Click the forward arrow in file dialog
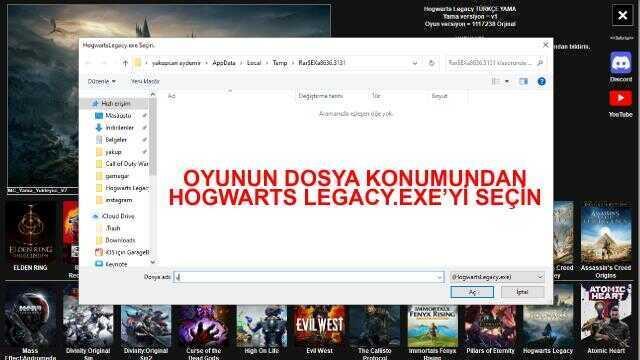Image resolution: width=640 pixels, height=360 pixels. click(104, 63)
